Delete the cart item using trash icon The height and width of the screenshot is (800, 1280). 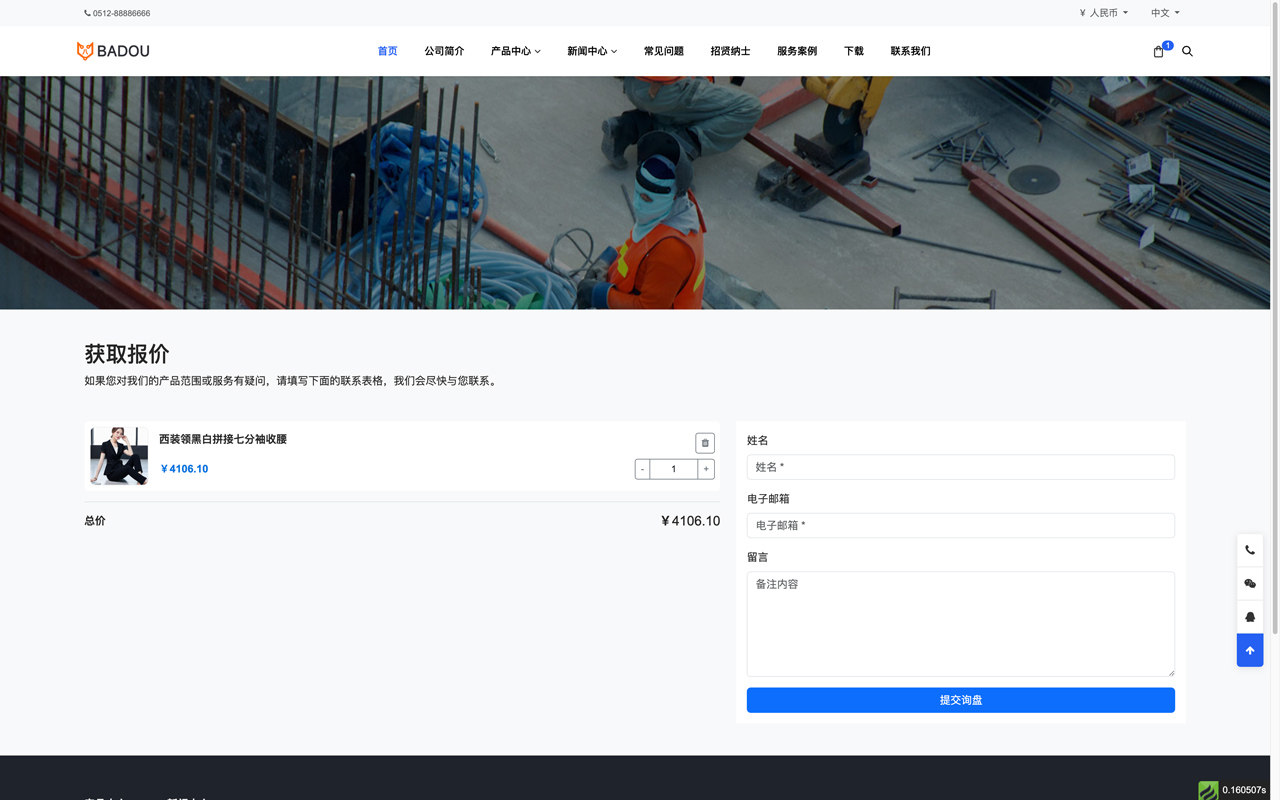click(x=705, y=442)
